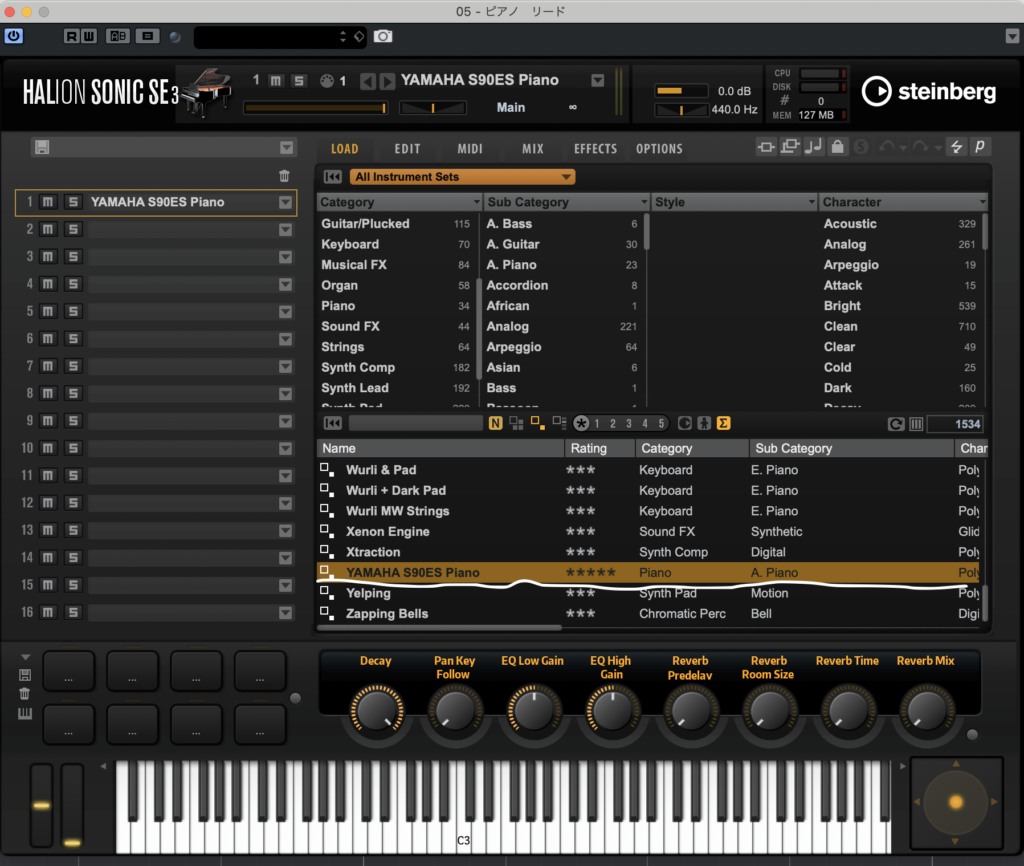Switch to the EFFECTS tab
The width and height of the screenshot is (1024, 866).
tap(595, 149)
